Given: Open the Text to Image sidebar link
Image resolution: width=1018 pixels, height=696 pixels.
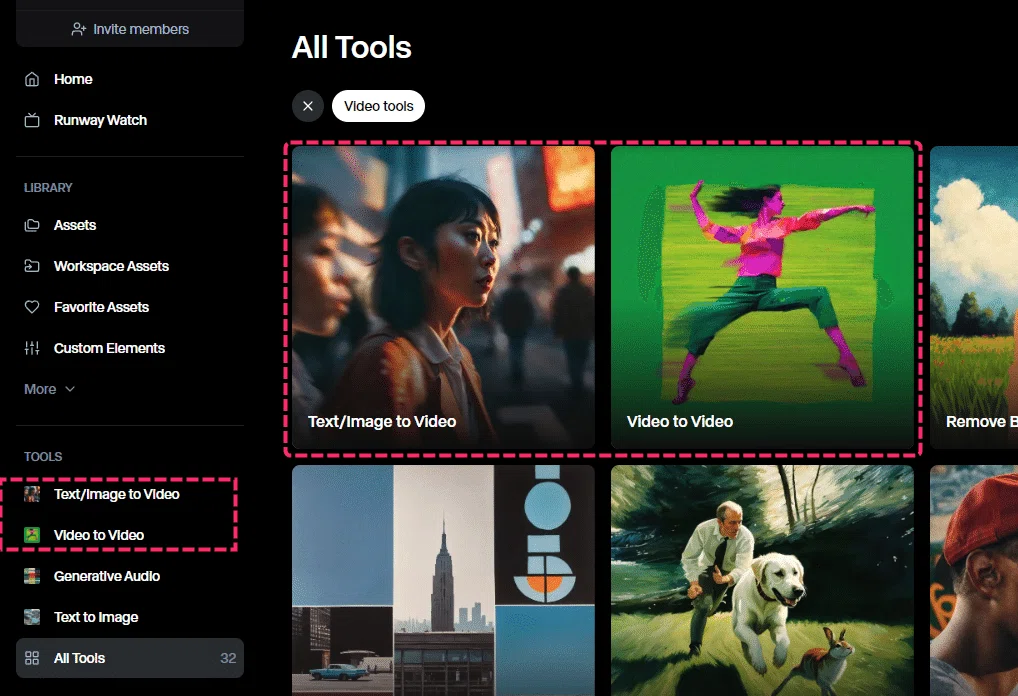Looking at the screenshot, I should click(x=96, y=617).
